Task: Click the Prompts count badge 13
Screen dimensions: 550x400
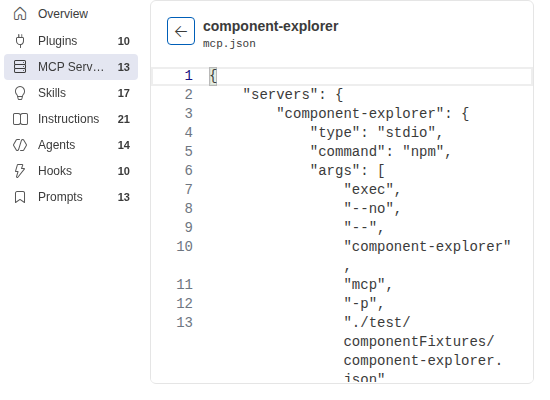Action: 123,197
